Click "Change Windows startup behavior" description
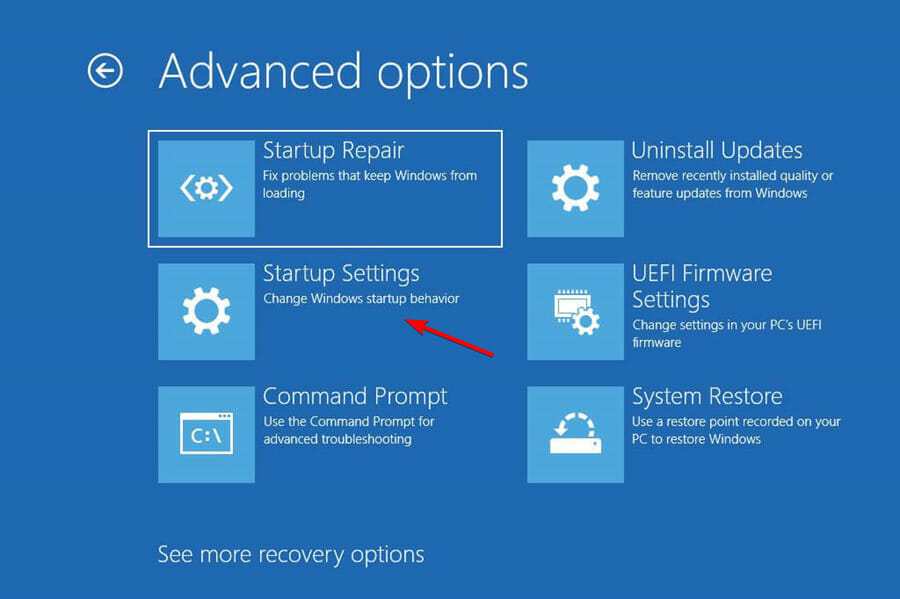 click(361, 298)
